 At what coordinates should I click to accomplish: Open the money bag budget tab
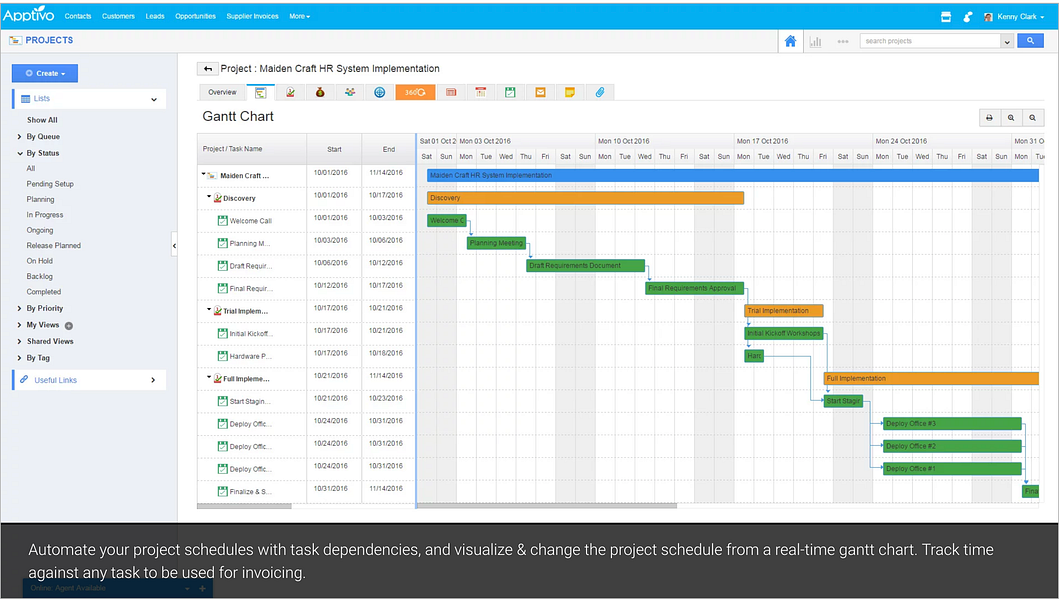tap(320, 93)
